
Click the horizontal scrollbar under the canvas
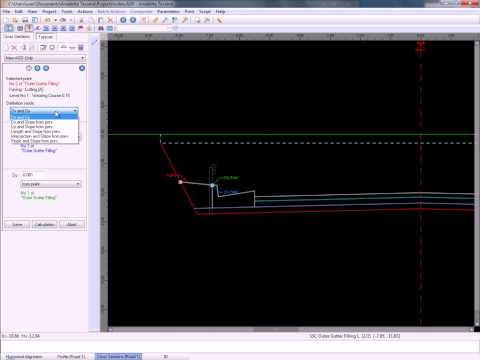(290, 329)
